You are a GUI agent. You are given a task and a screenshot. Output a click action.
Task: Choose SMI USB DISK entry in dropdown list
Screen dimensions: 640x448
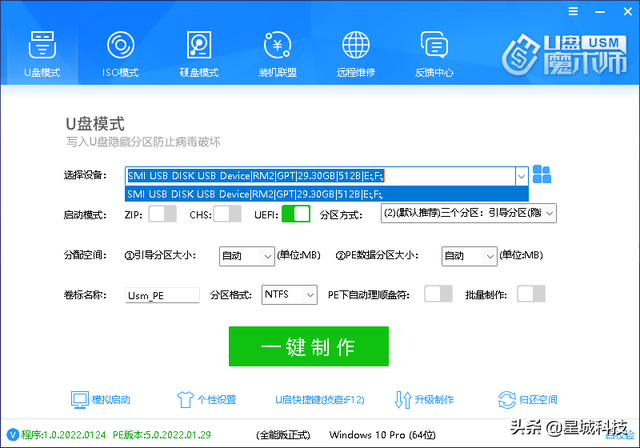tap(327, 194)
